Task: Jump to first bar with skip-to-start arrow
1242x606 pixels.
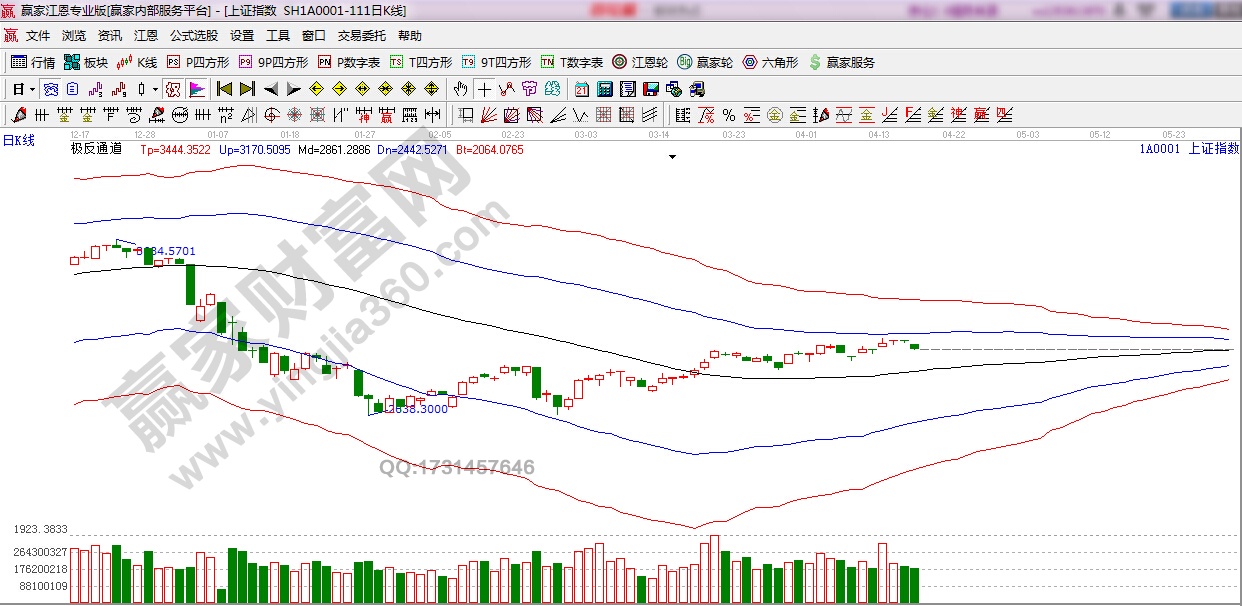Action: point(225,89)
